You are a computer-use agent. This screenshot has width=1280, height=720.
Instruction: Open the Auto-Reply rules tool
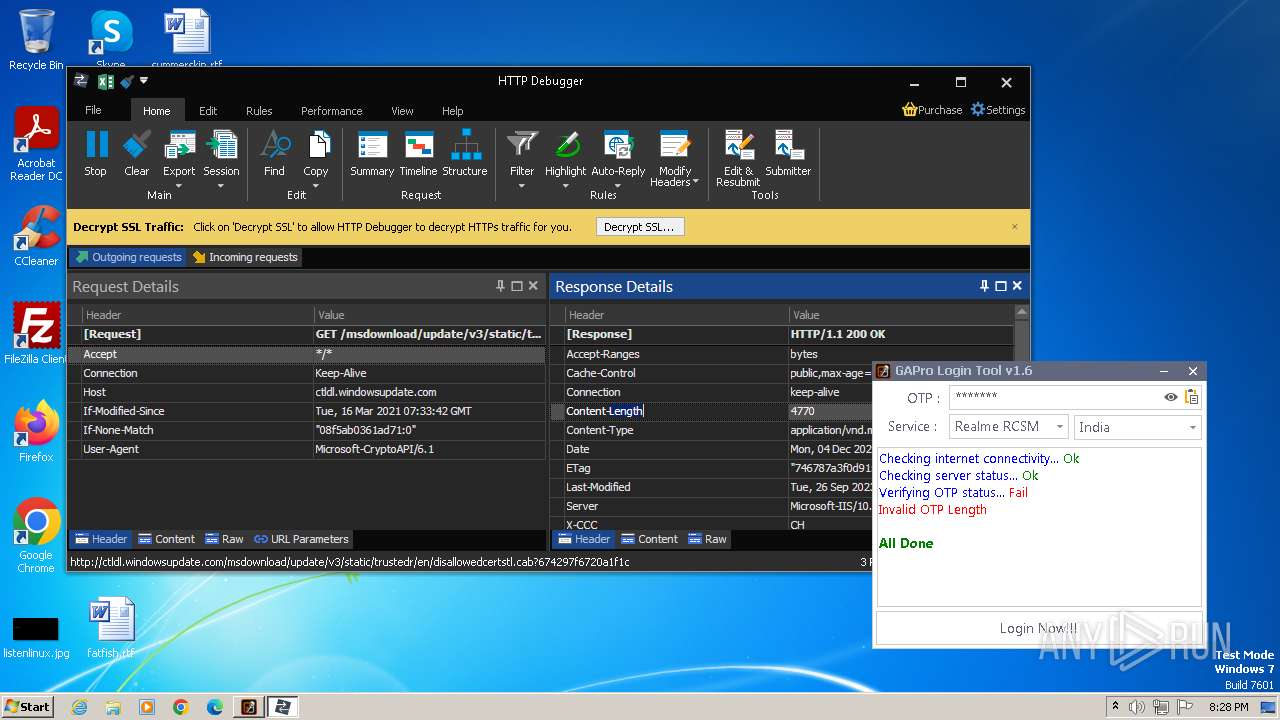[618, 146]
